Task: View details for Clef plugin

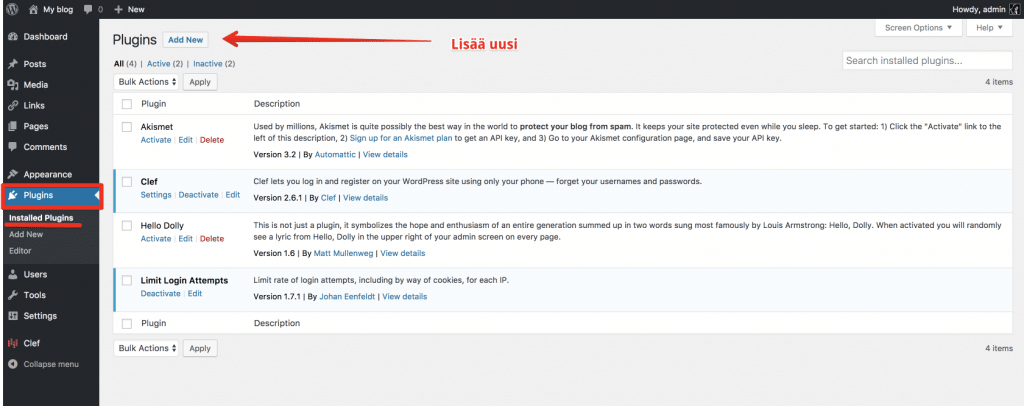Action: pos(365,198)
